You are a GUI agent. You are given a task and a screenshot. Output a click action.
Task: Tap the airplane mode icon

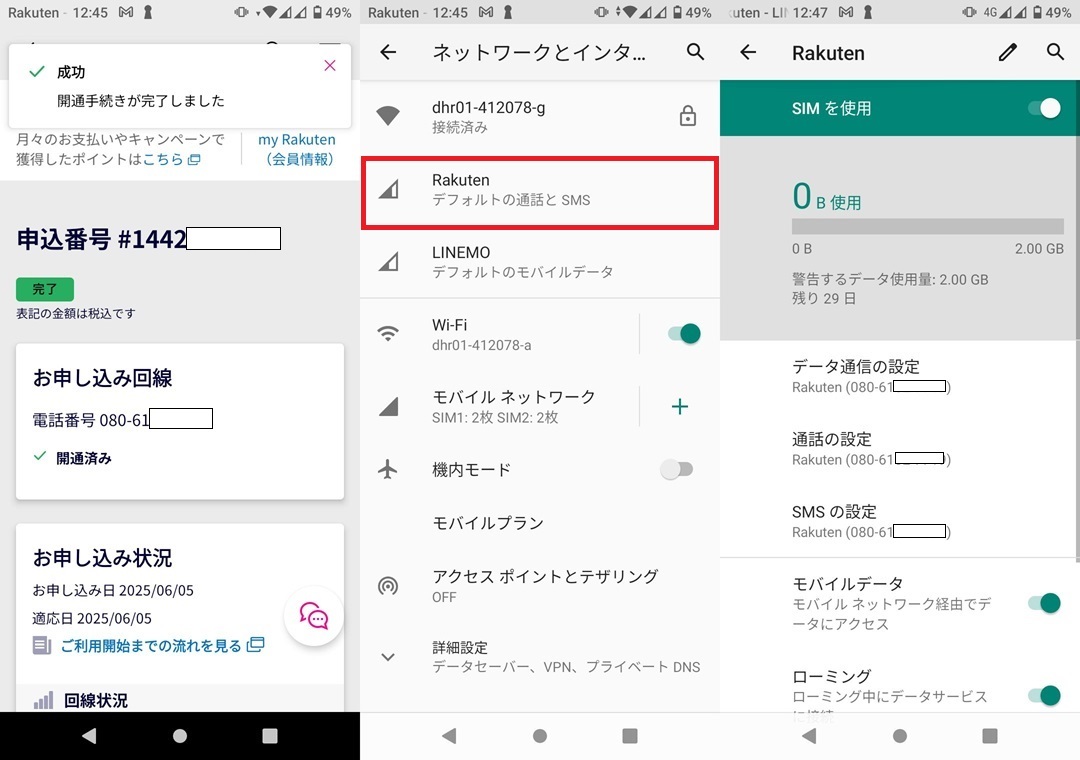pos(388,469)
